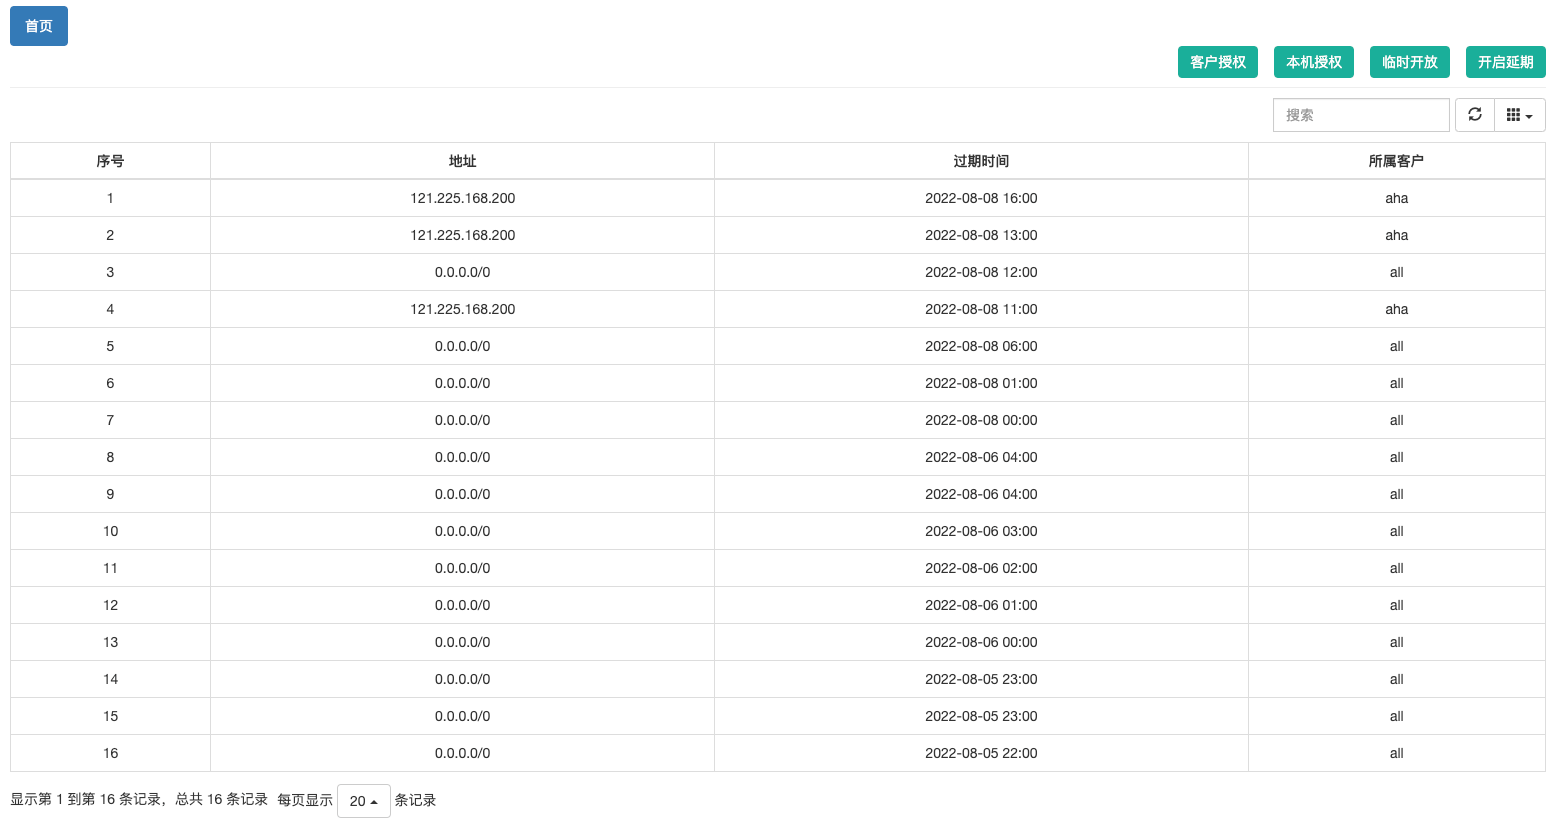Click the 序号 column header
This screenshot has width=1564, height=820.
coord(110,161)
